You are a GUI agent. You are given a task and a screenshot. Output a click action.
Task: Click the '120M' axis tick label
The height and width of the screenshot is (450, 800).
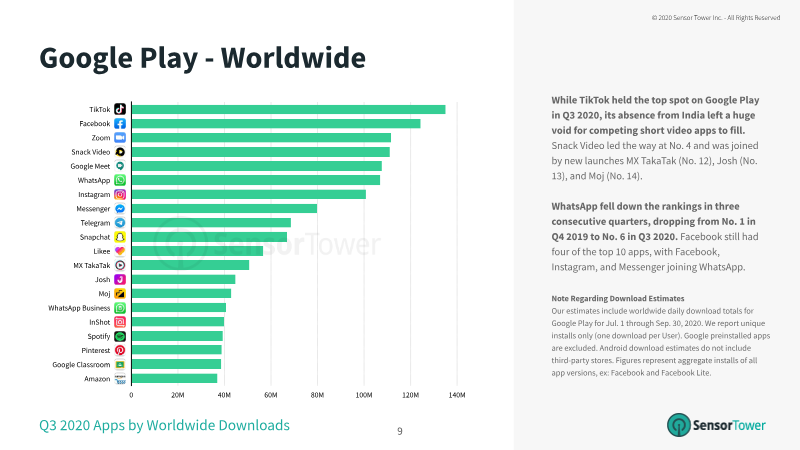click(x=410, y=395)
